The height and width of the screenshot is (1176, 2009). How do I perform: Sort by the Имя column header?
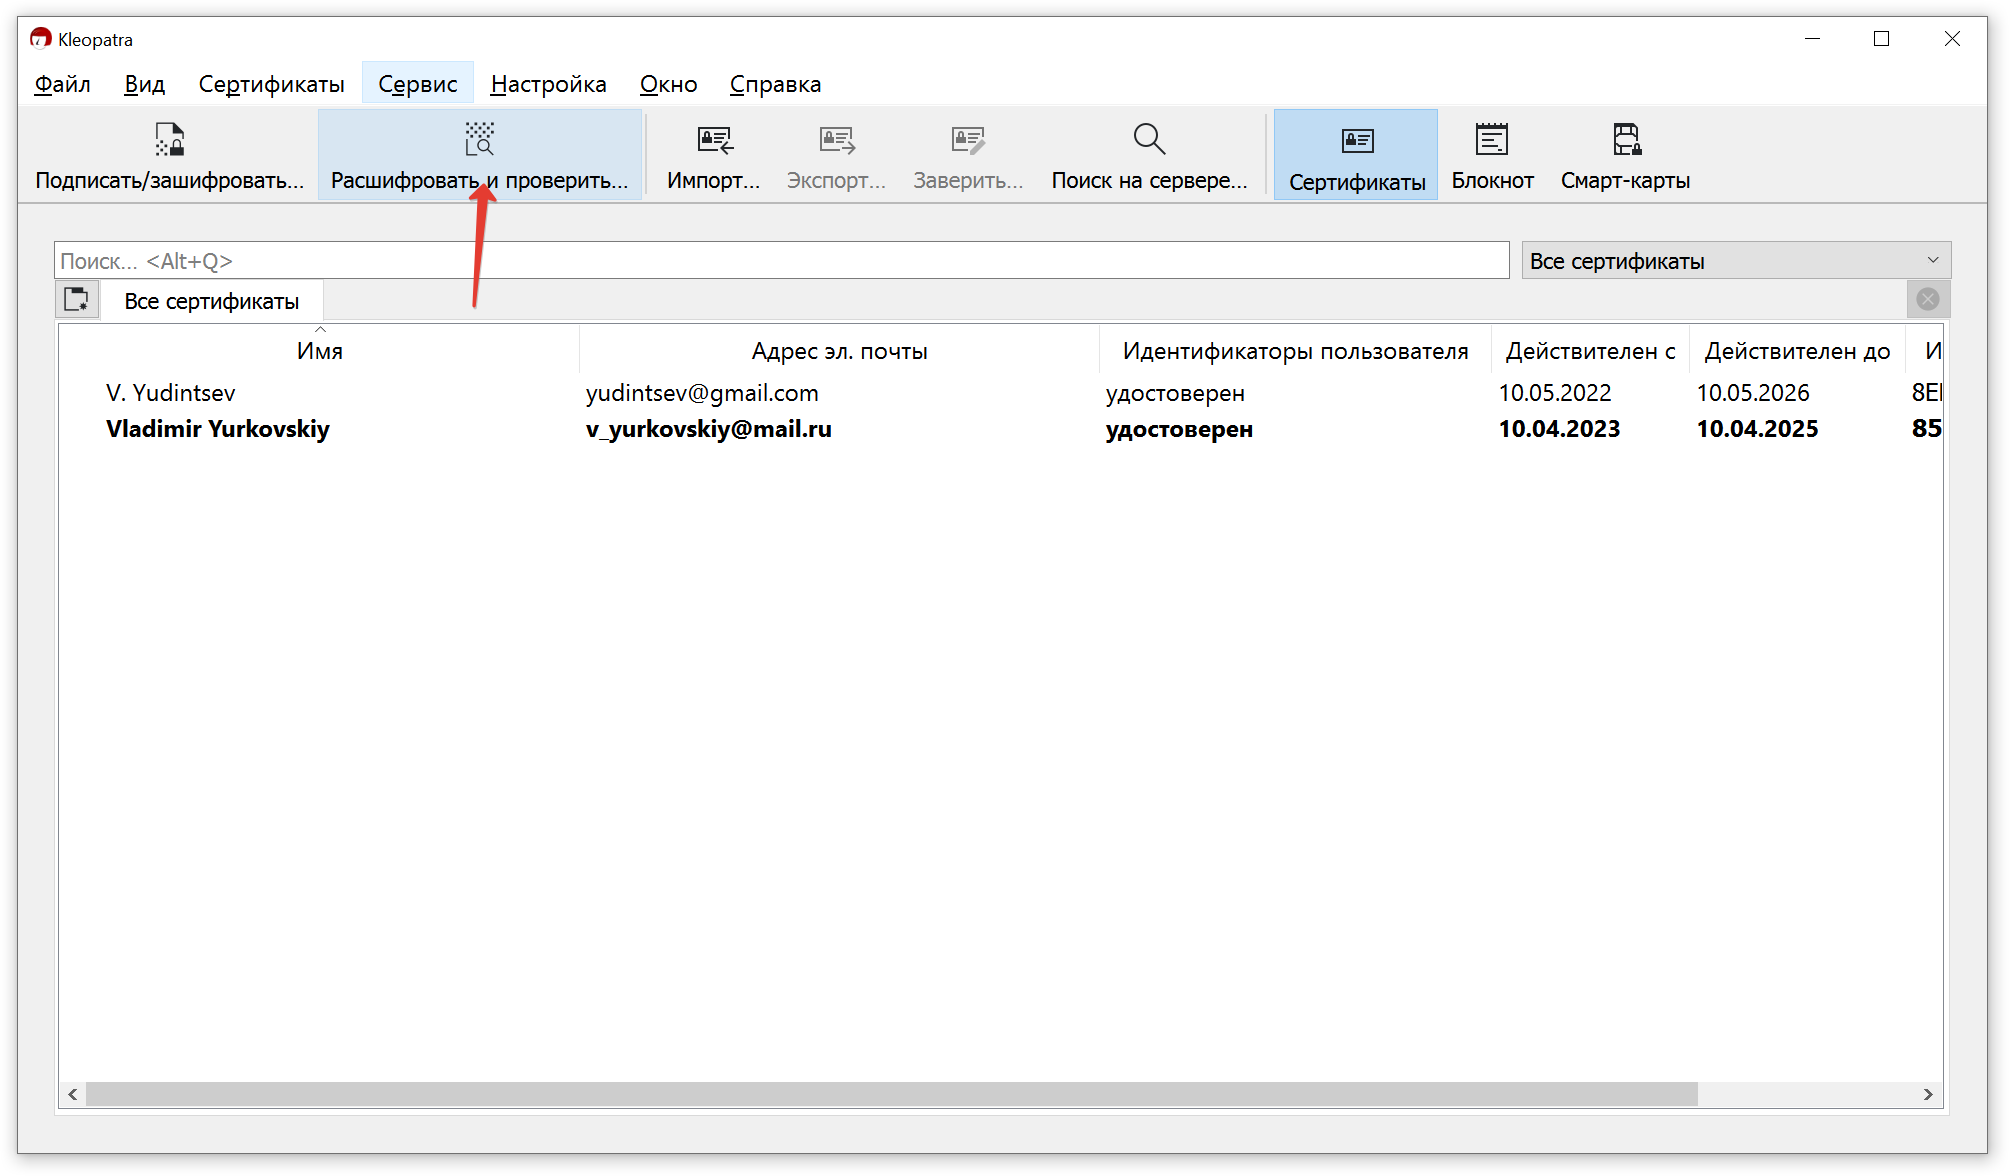pyautogui.click(x=320, y=351)
